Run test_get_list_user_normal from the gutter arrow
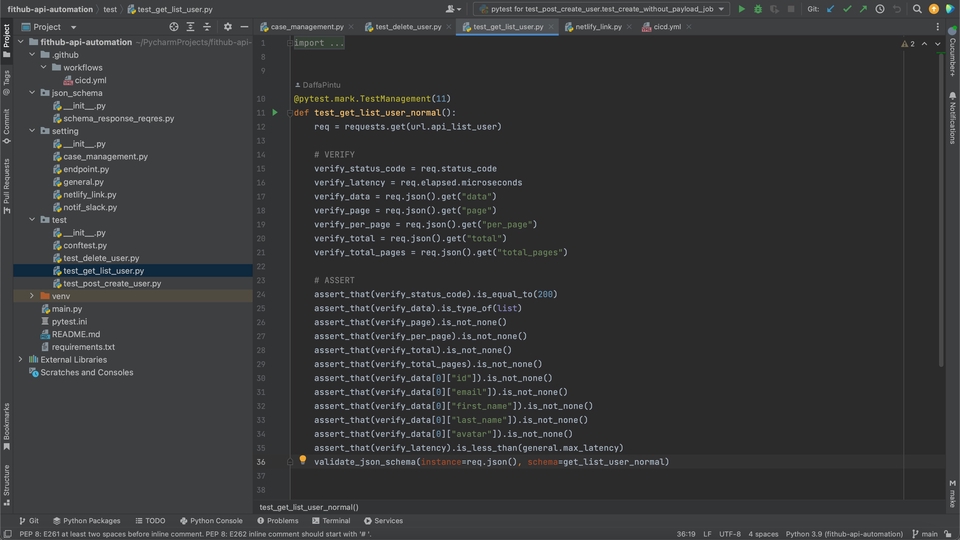 coord(275,113)
